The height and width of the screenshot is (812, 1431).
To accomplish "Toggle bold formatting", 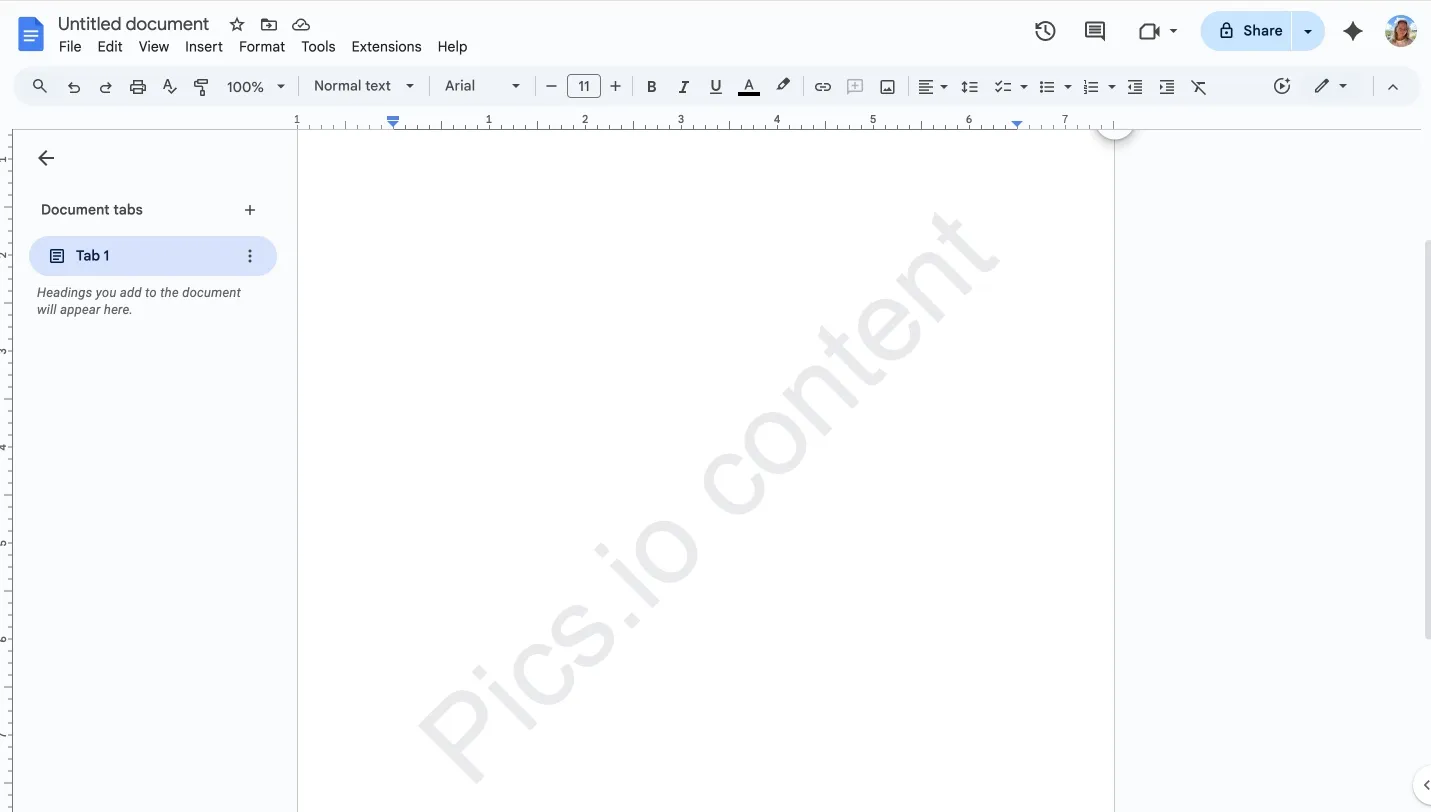I will (x=651, y=86).
